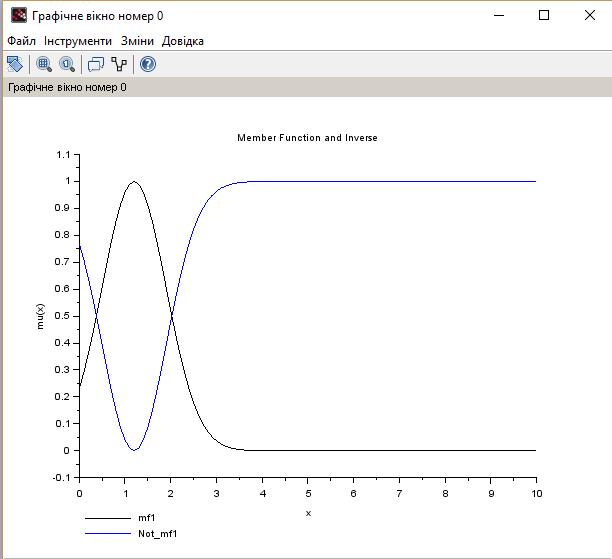
Task: Open the Довідка menu
Action: pyautogui.click(x=183, y=41)
